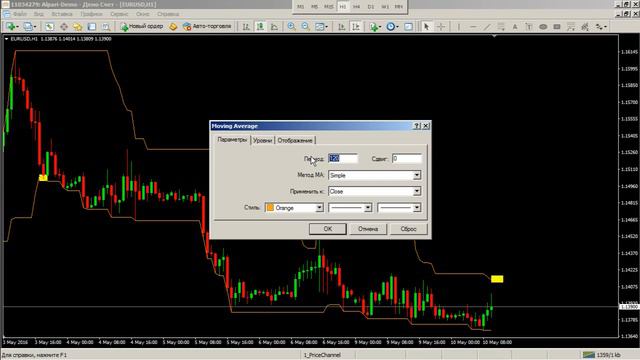Switch timeframe to M1
Image resolution: width=640 pixels, height=360 pixels.
click(300, 7)
